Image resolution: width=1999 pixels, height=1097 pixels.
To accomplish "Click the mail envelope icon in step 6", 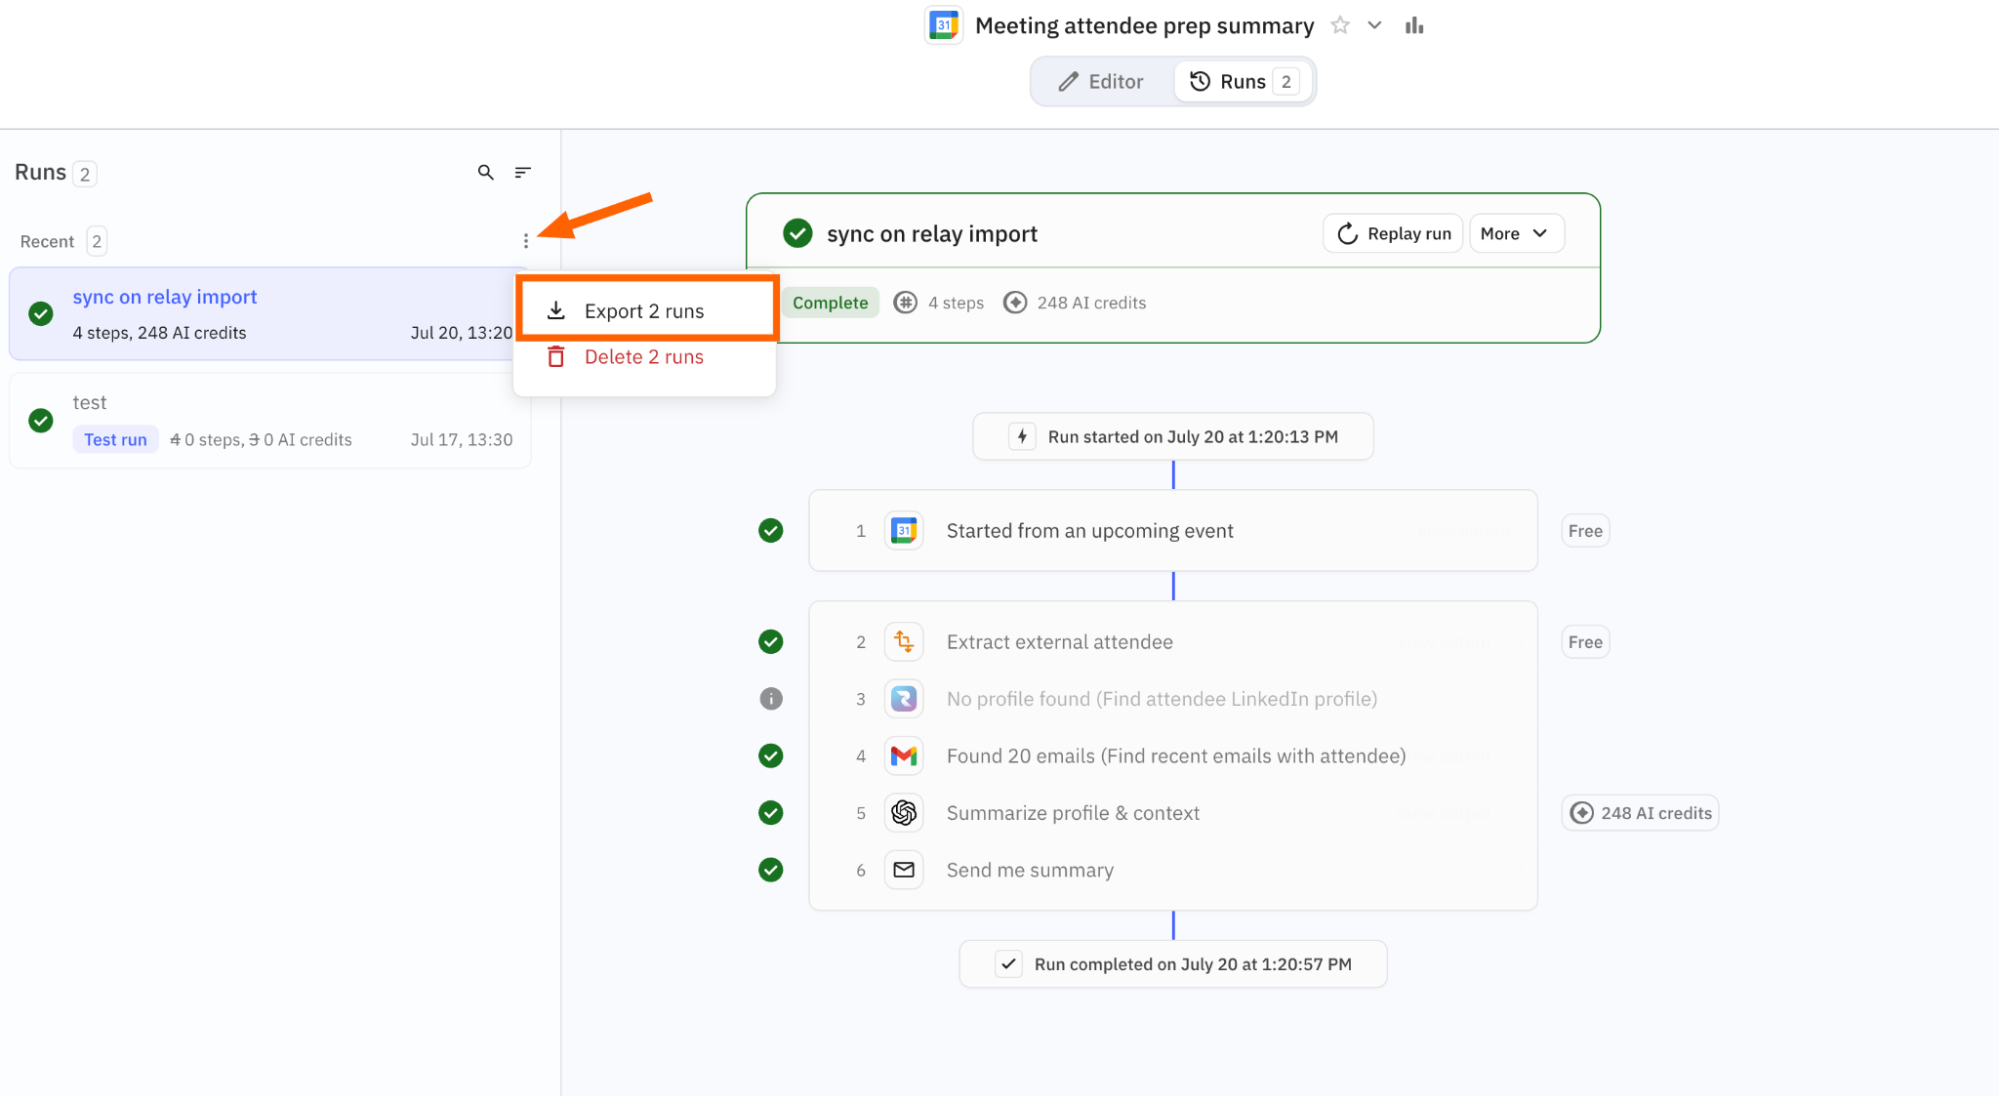I will [904, 870].
